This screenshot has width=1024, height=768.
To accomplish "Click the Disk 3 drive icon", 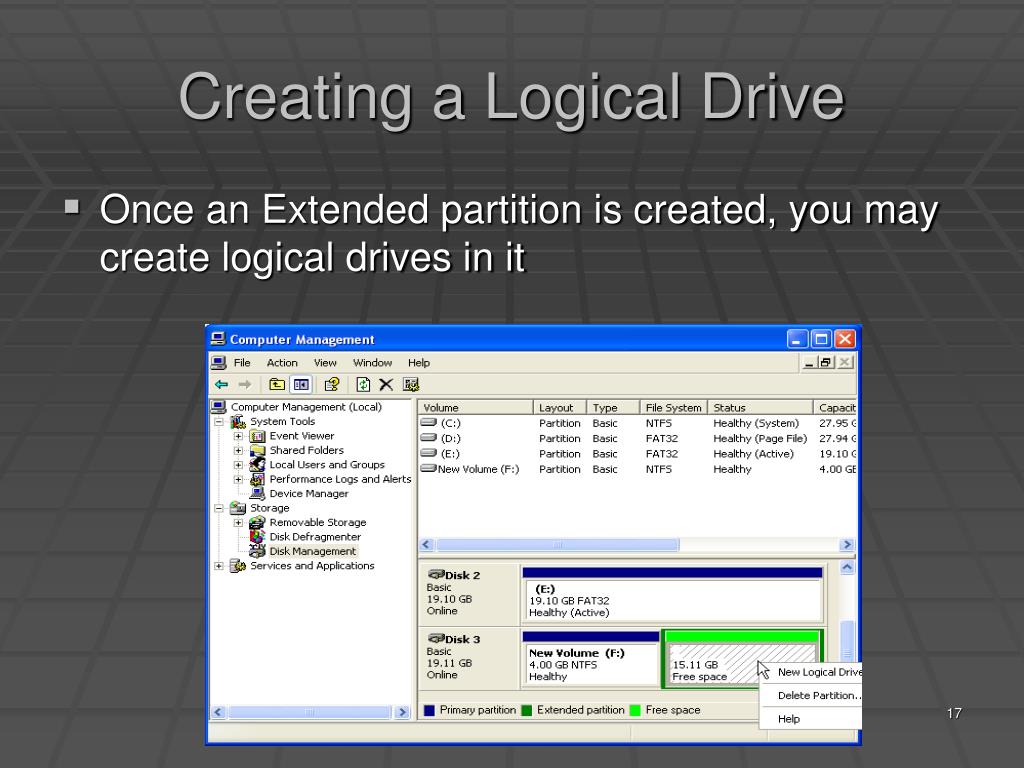I will [436, 638].
